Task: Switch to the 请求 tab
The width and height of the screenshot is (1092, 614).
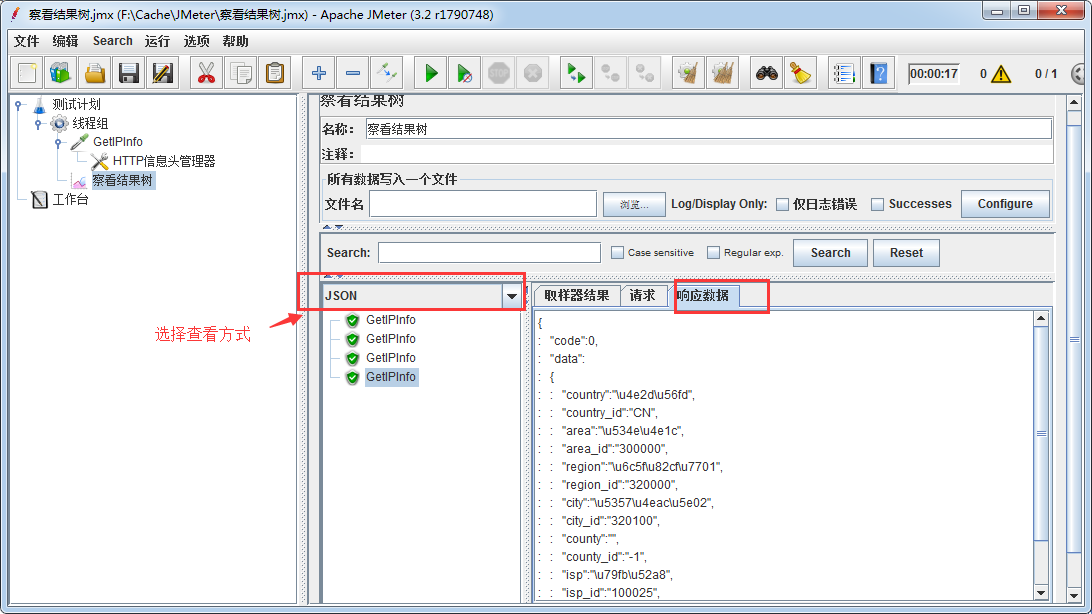Action: [643, 296]
